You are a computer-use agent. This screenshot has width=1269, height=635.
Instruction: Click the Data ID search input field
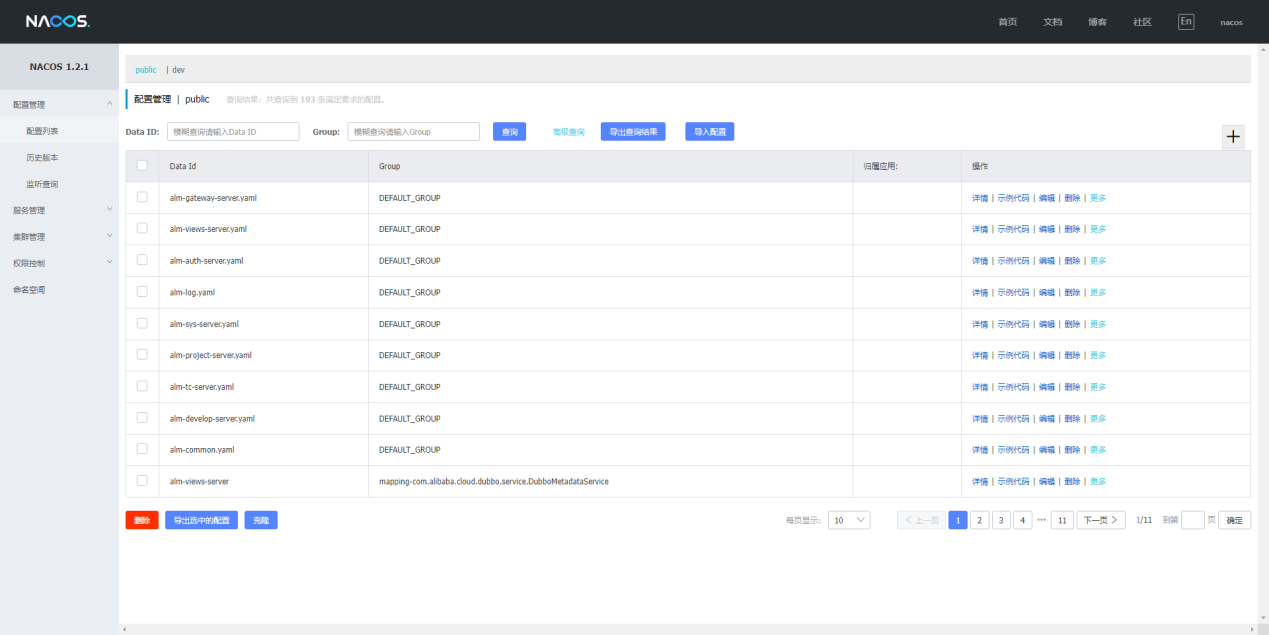click(x=233, y=132)
